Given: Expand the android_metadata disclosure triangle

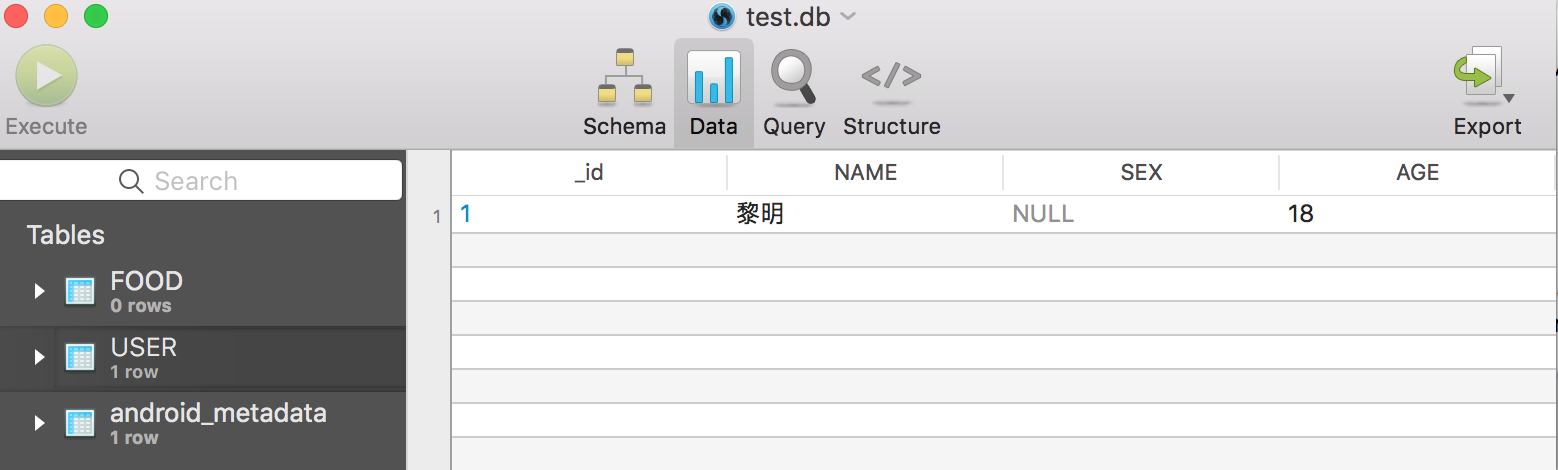Looking at the screenshot, I should (39, 423).
